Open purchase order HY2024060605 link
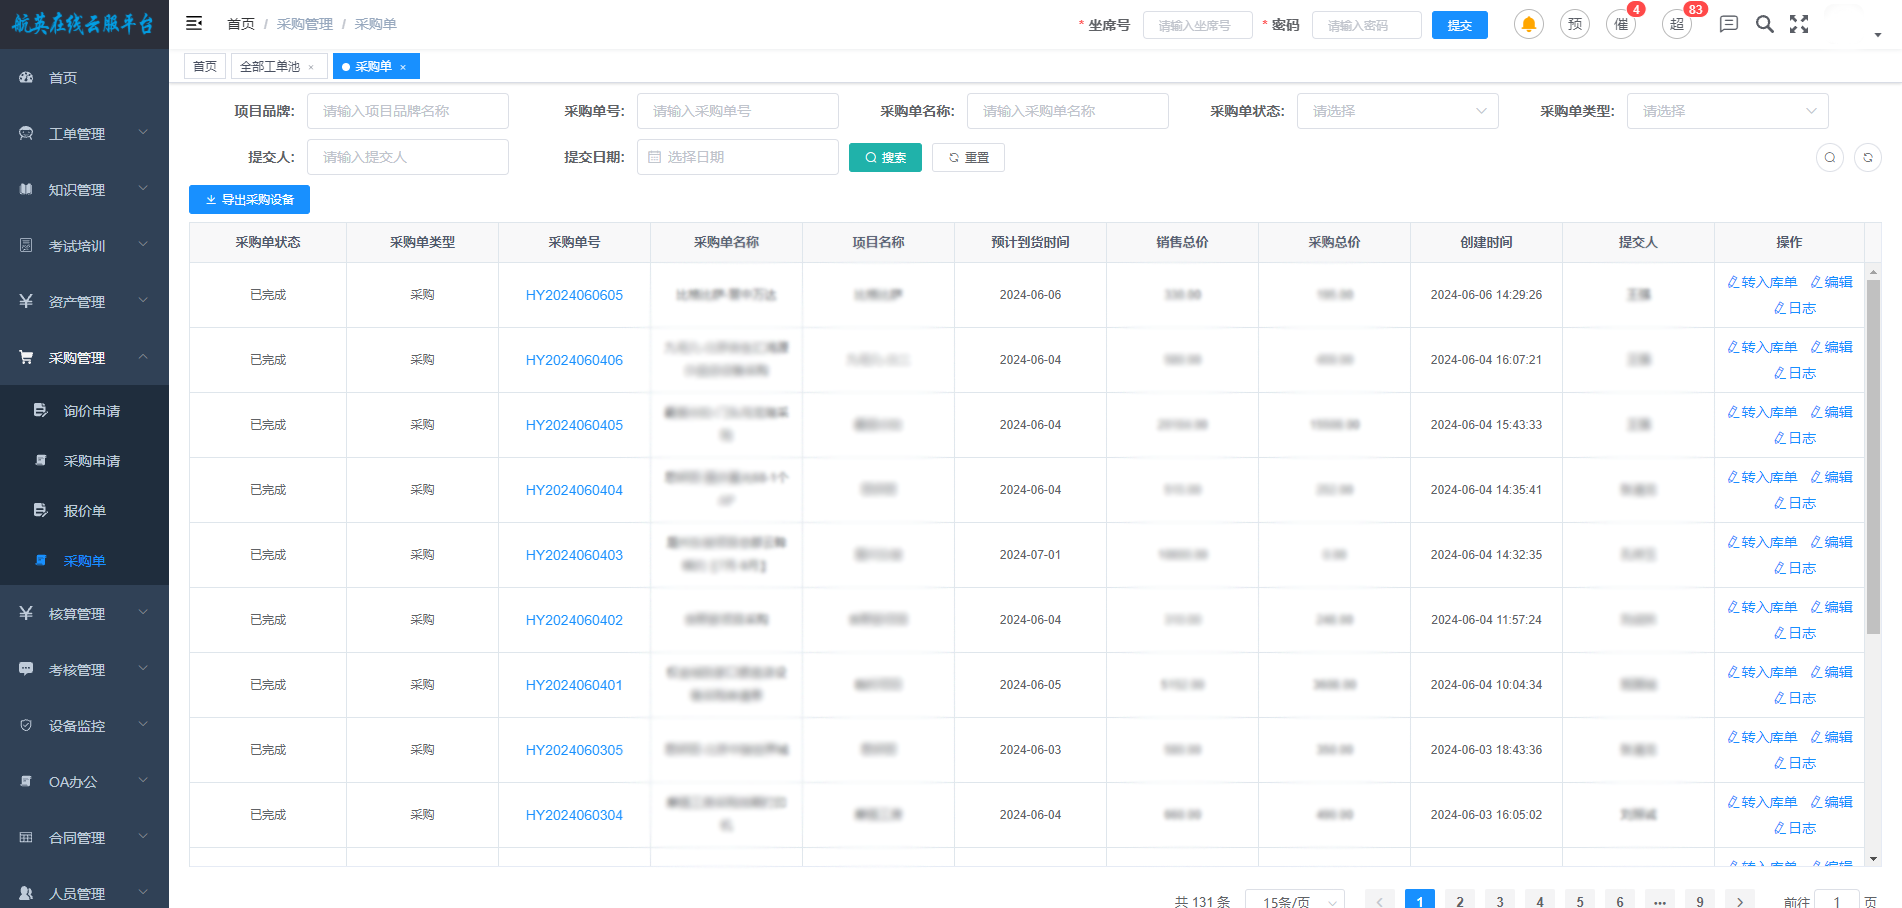This screenshot has width=1902, height=908. coord(574,295)
